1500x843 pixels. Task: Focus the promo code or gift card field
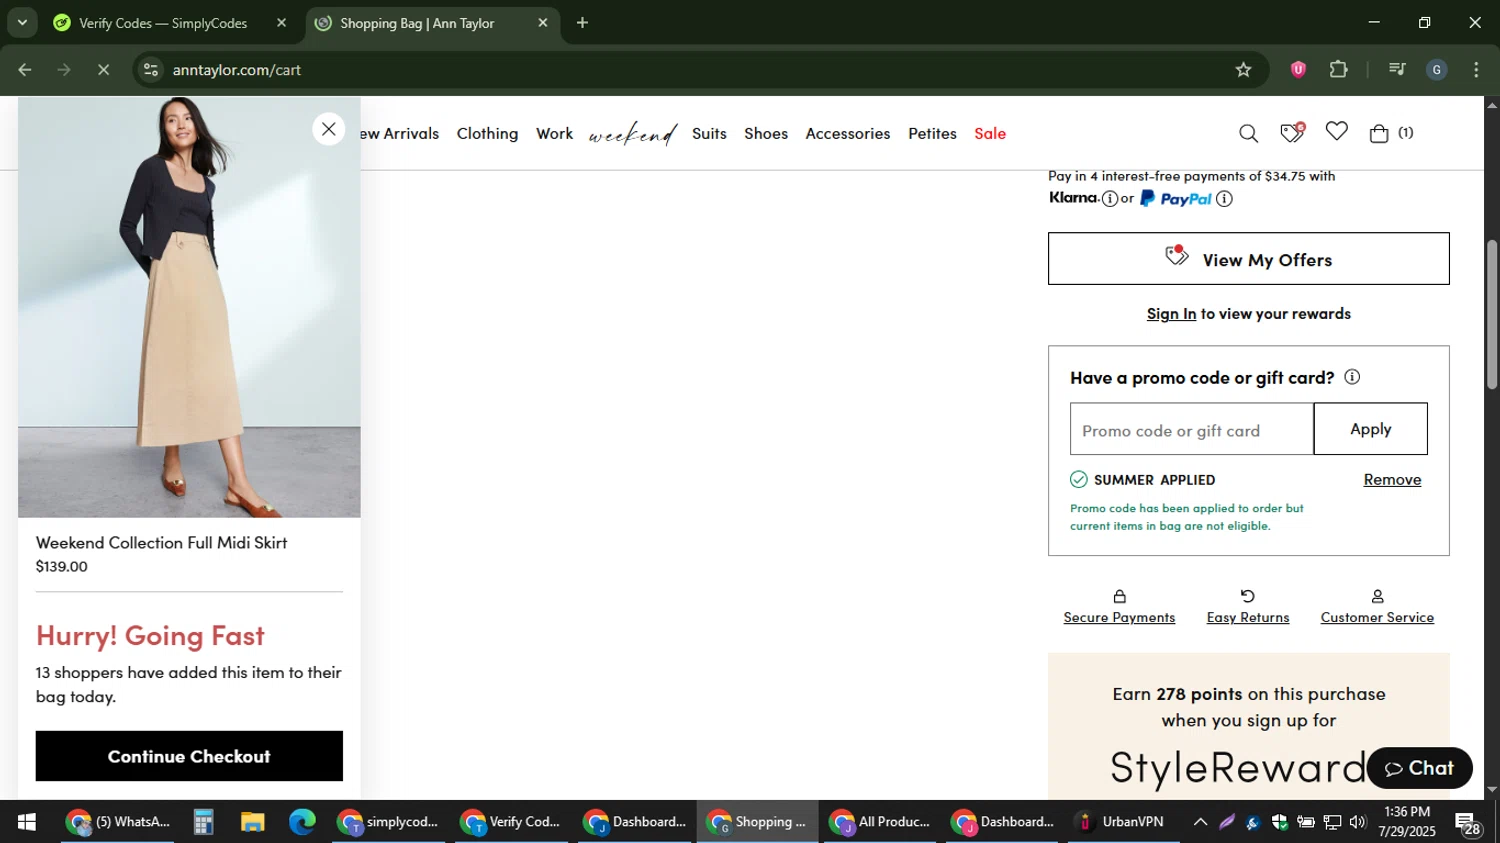point(1191,430)
